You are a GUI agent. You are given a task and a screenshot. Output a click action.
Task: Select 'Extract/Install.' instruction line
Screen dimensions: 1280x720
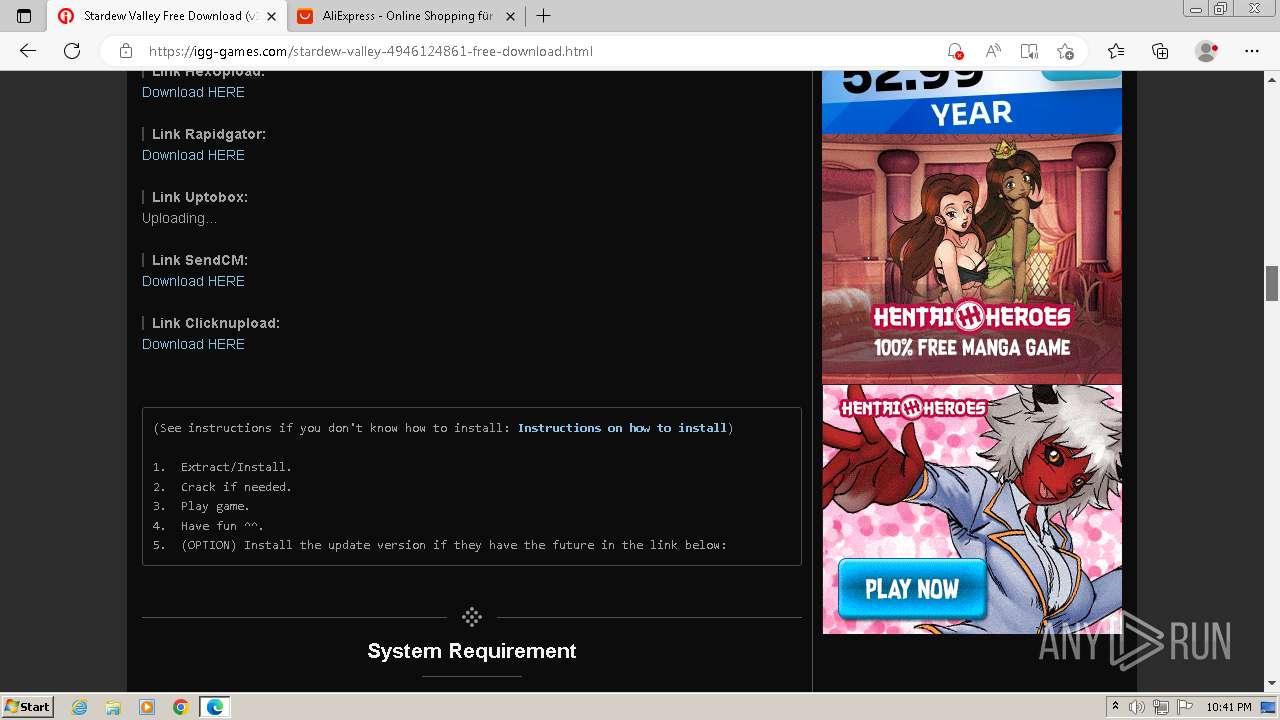pos(236,467)
